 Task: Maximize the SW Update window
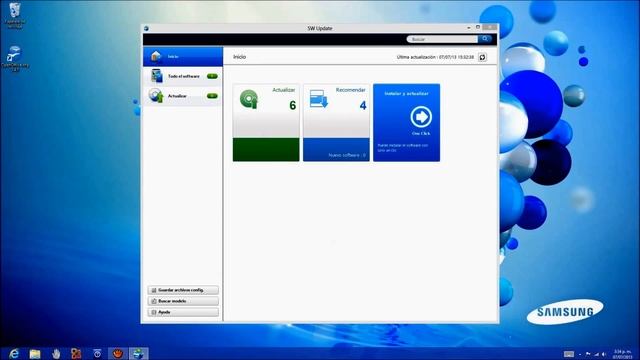click(478, 27)
